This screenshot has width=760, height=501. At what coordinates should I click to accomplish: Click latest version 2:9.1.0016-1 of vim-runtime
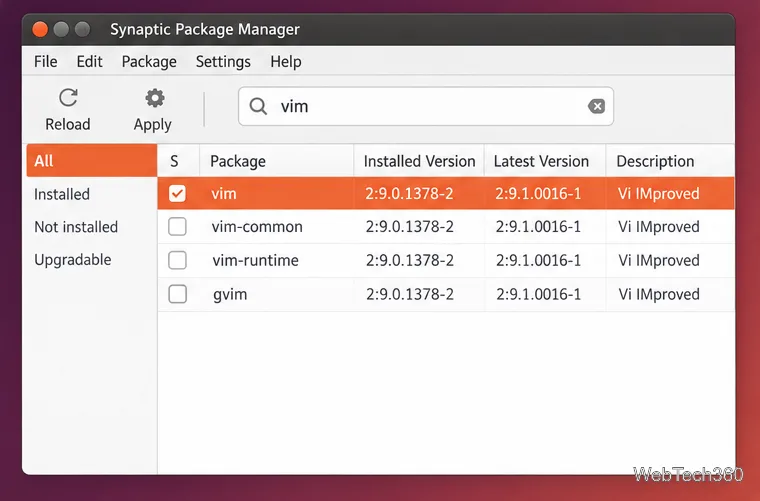pyautogui.click(x=538, y=260)
